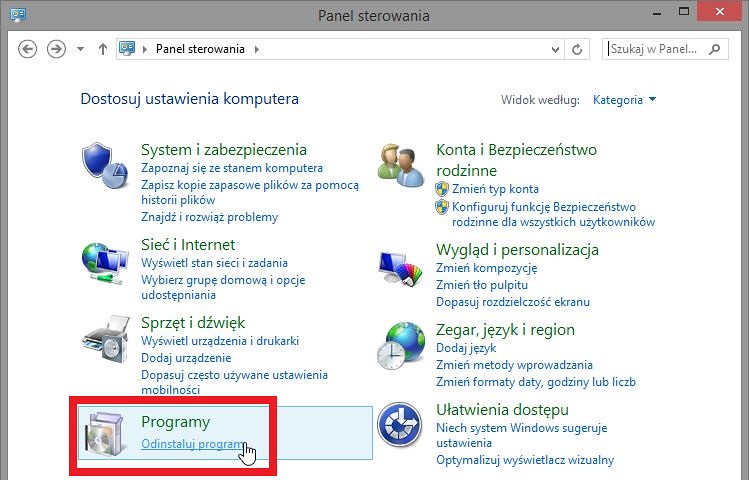749x480 pixels.
Task: Open the Kategoria view dropdown
Action: pyautogui.click(x=624, y=100)
